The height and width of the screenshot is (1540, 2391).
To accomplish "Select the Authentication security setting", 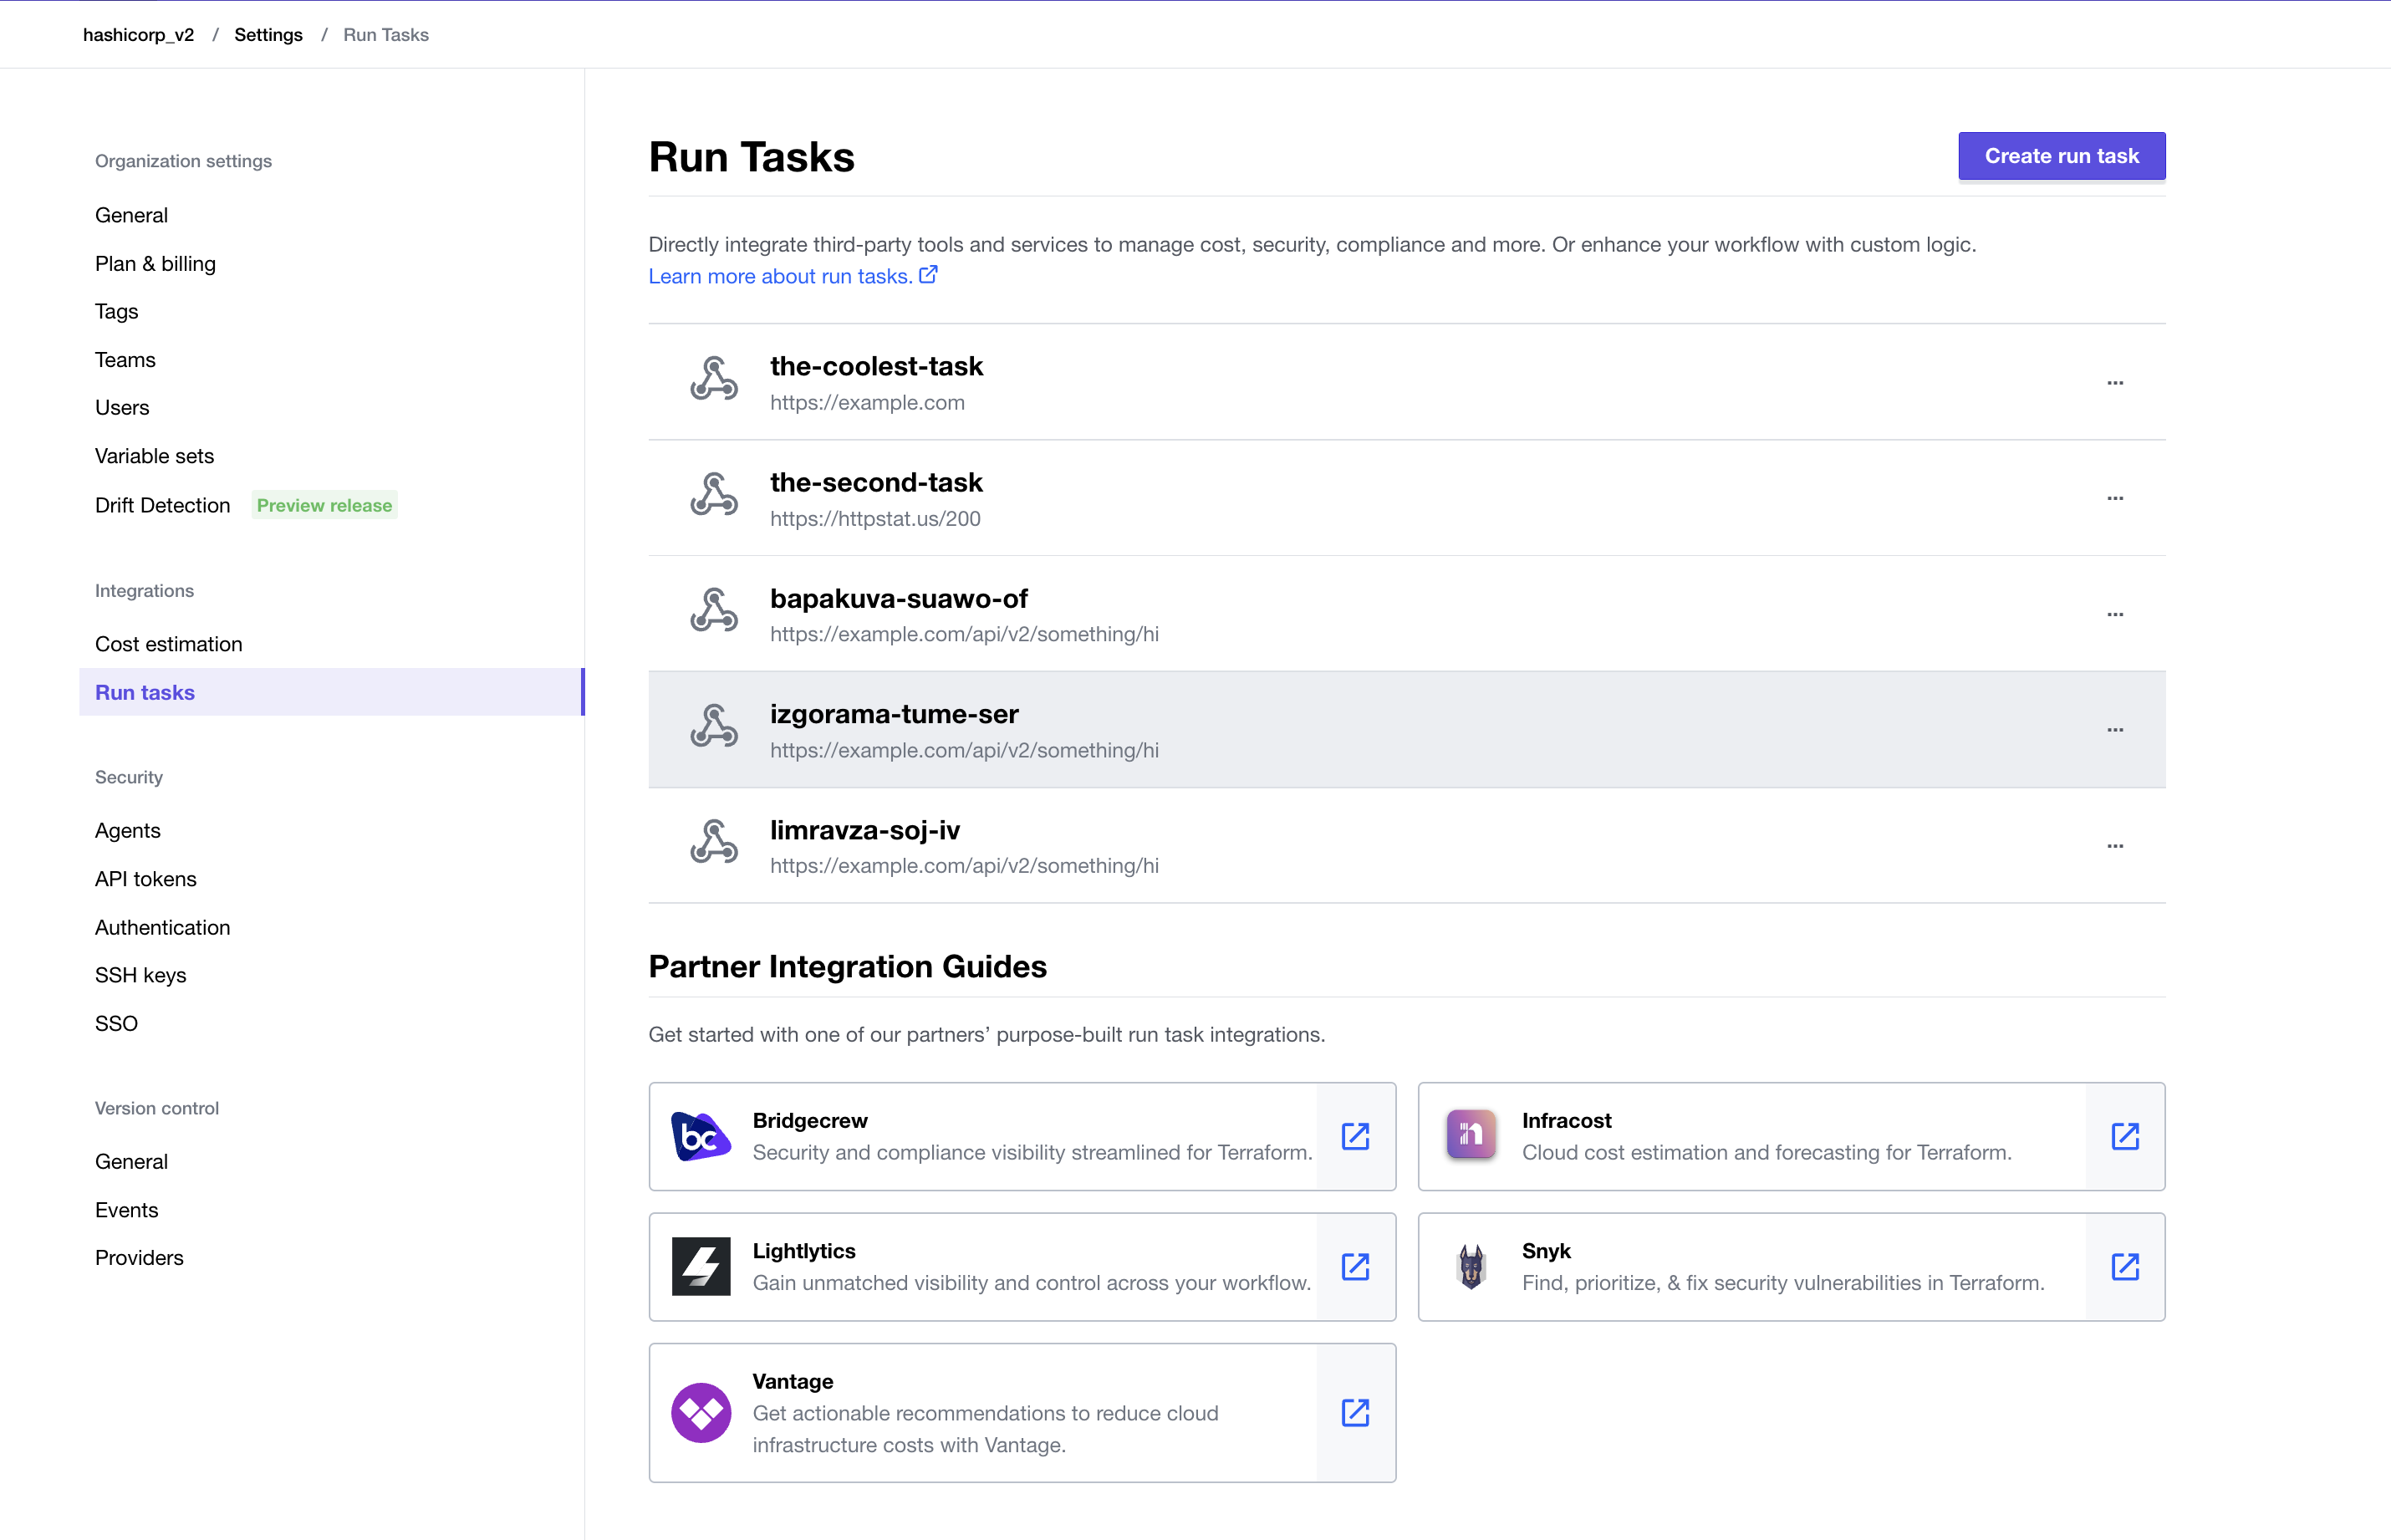I will (x=163, y=927).
